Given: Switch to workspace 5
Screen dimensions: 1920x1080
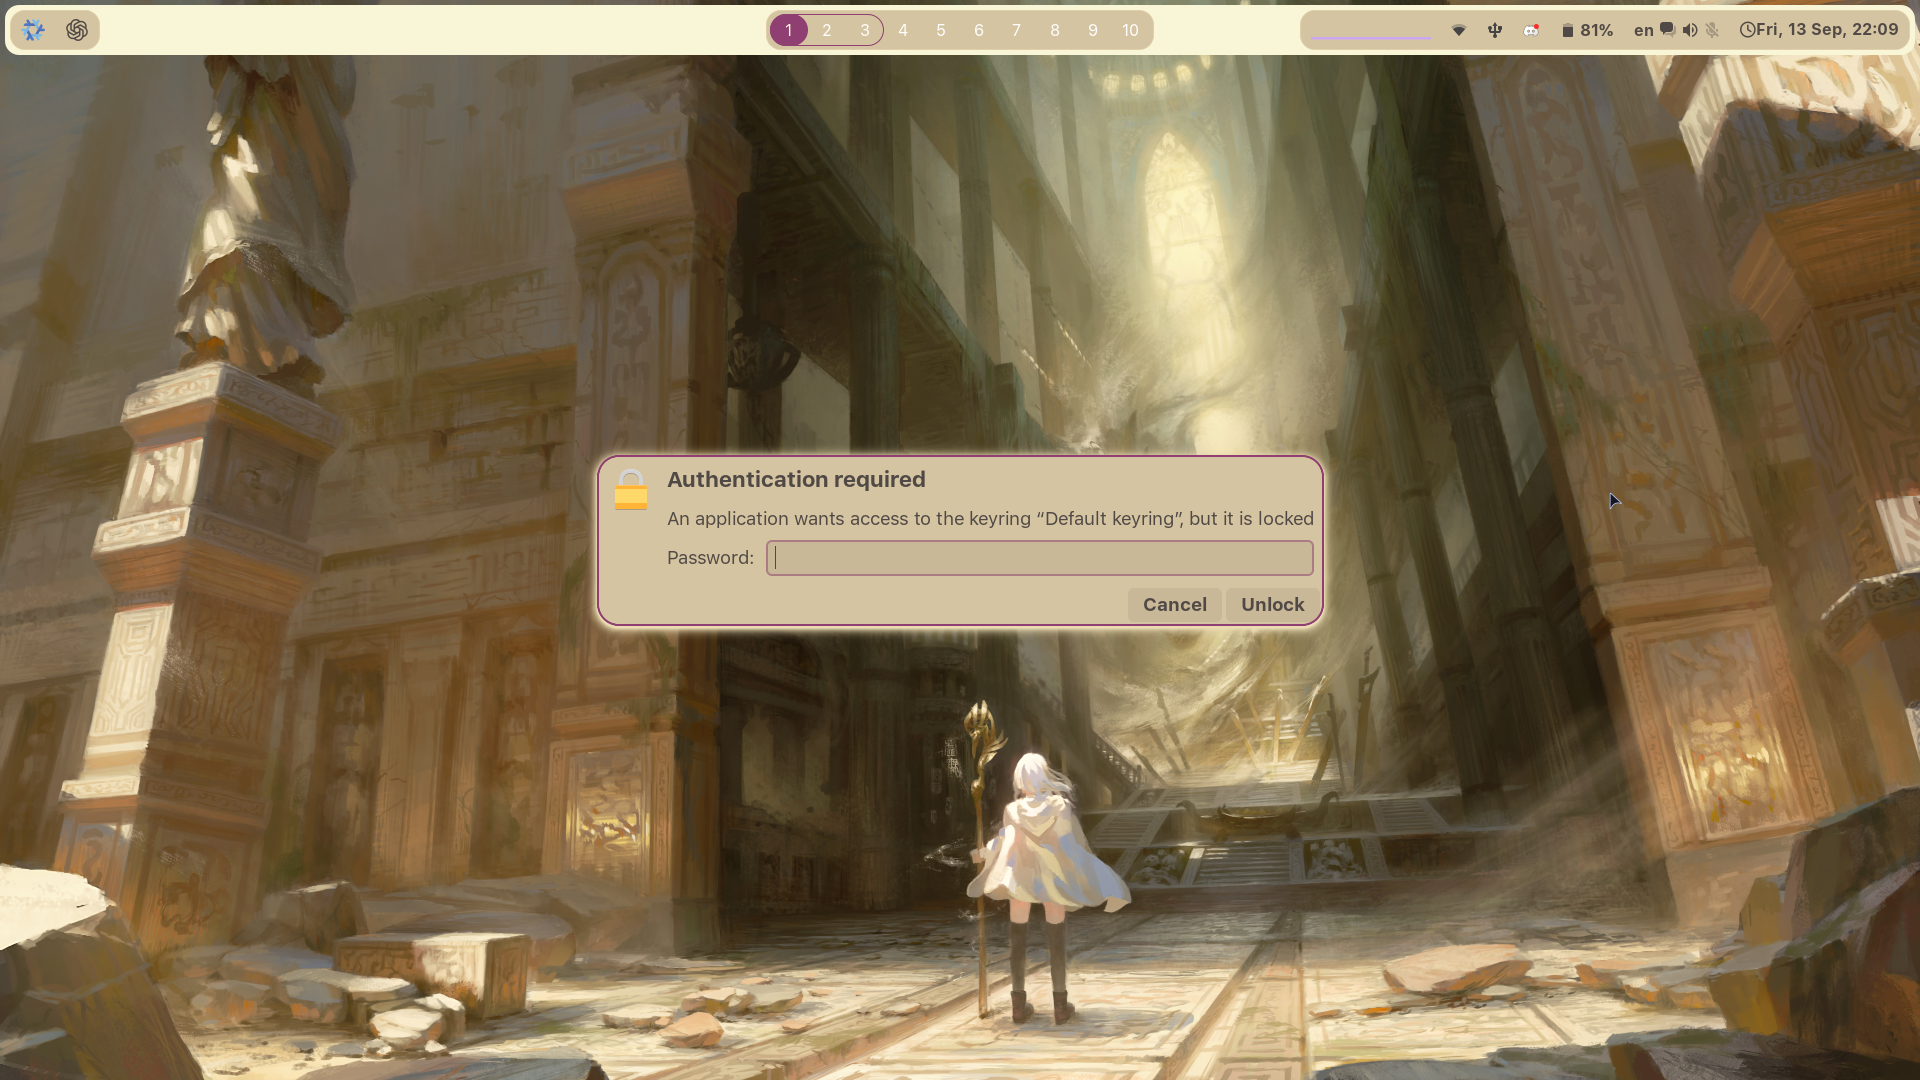Looking at the screenshot, I should coord(941,30).
